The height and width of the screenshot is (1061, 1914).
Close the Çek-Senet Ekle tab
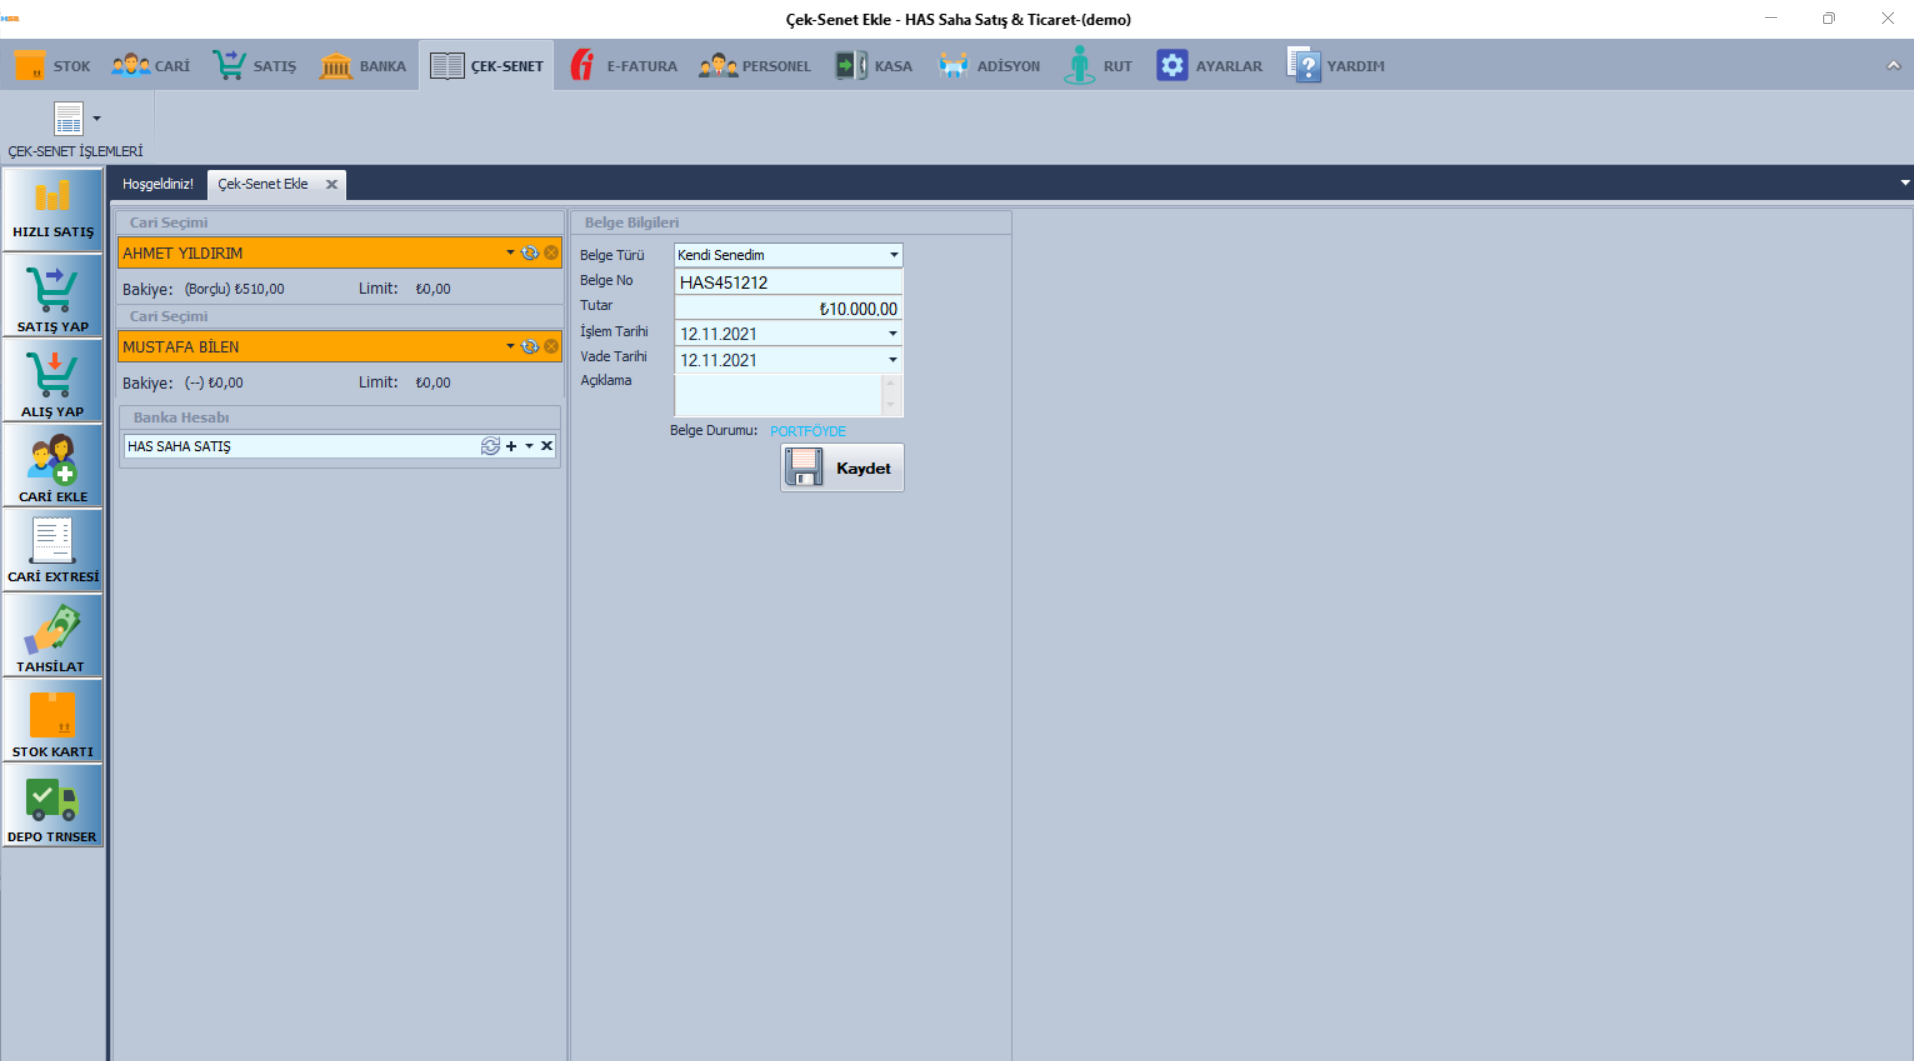click(331, 184)
